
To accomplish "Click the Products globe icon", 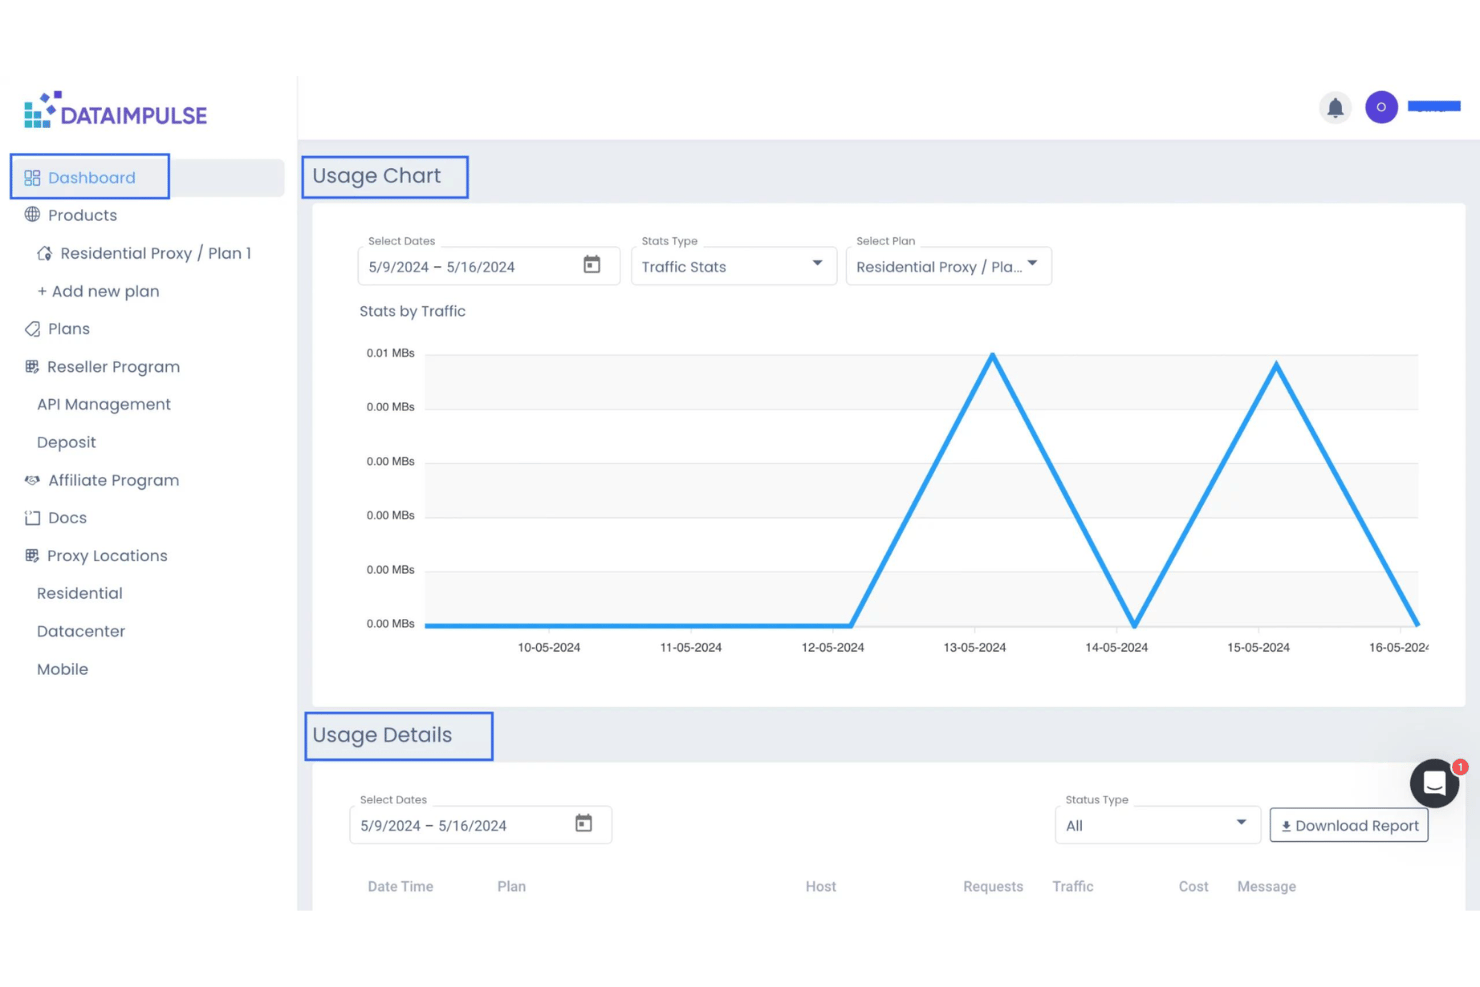I will pos(32,215).
